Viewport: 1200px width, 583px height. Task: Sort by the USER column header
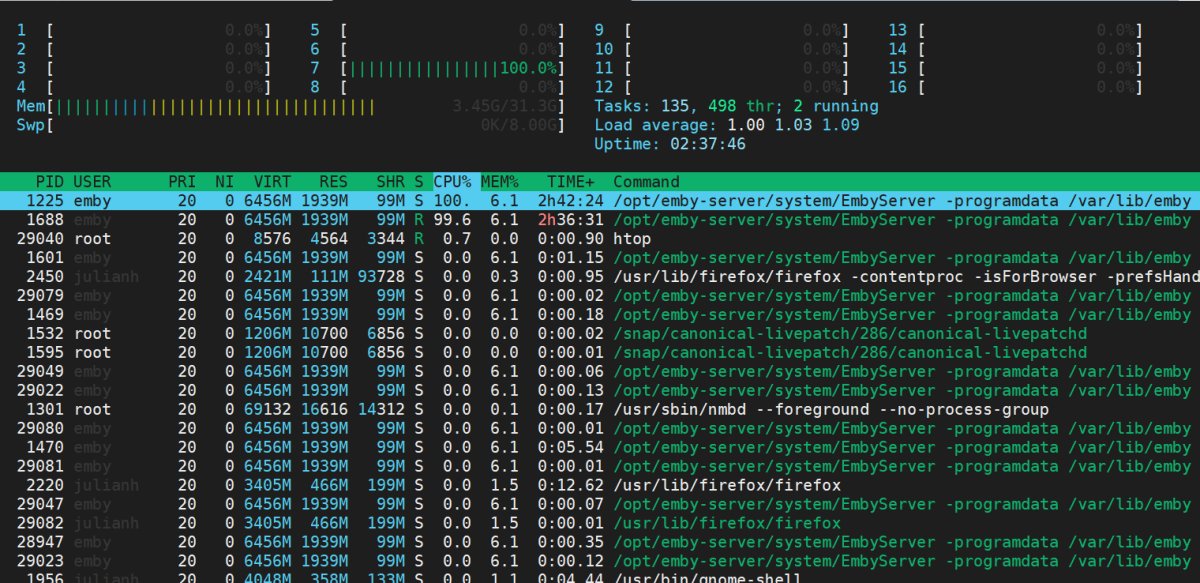92,182
